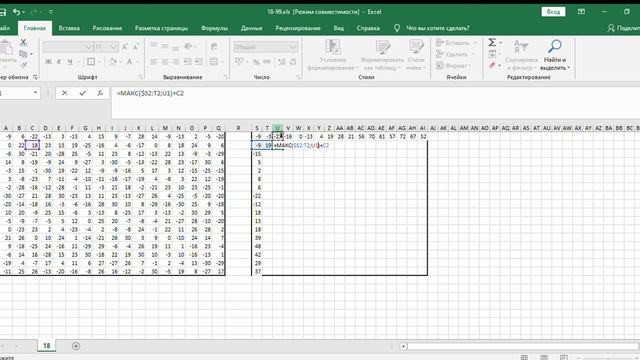This screenshot has height=360, width=640.
Task: Open Conditional Formatting (Условное форматирование)
Action: pyautogui.click(x=333, y=55)
